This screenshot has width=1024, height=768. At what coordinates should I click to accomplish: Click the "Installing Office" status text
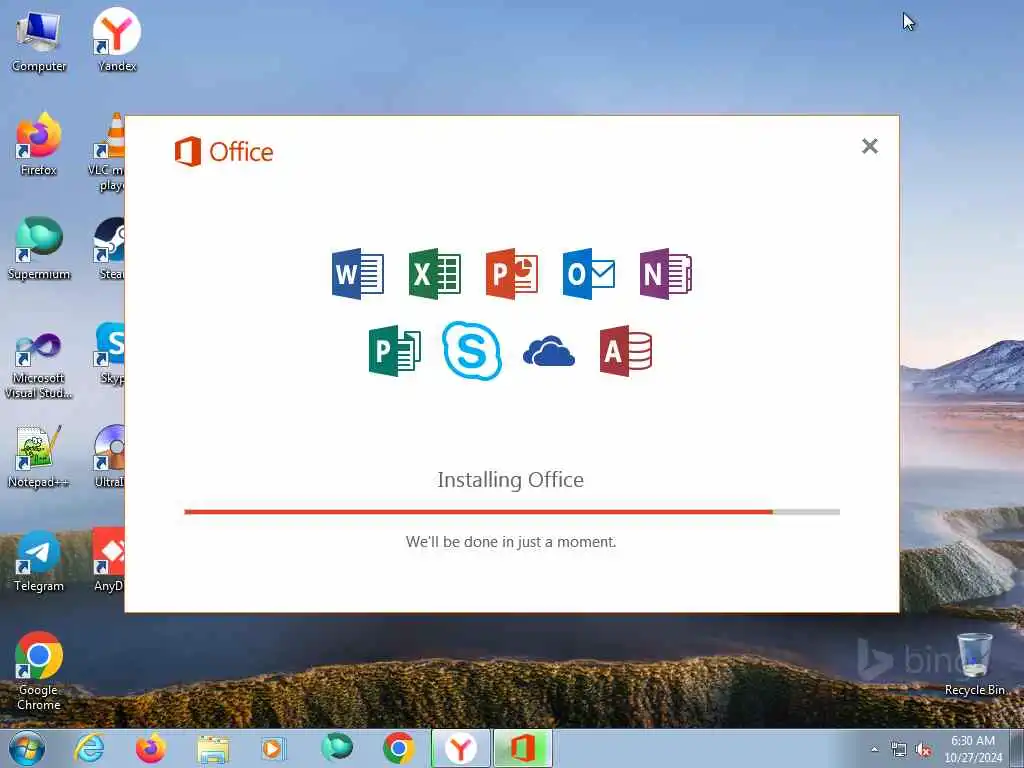click(510, 480)
